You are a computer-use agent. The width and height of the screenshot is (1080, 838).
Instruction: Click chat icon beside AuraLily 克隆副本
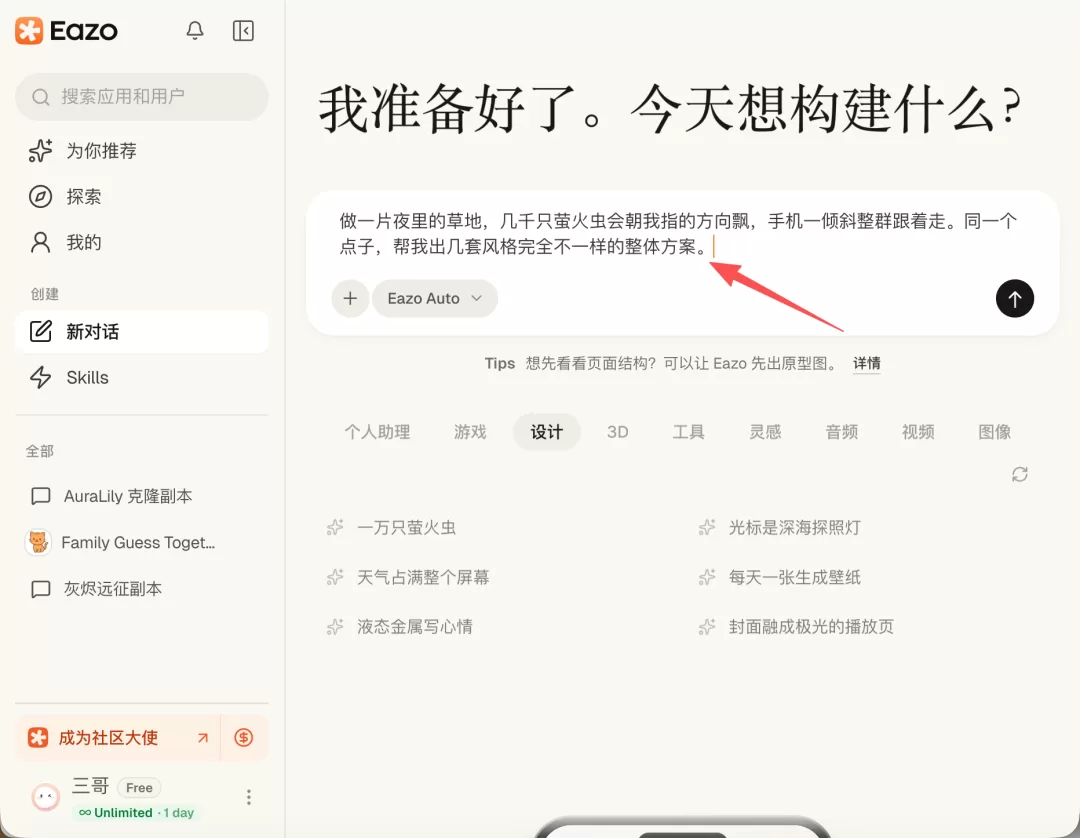41,496
